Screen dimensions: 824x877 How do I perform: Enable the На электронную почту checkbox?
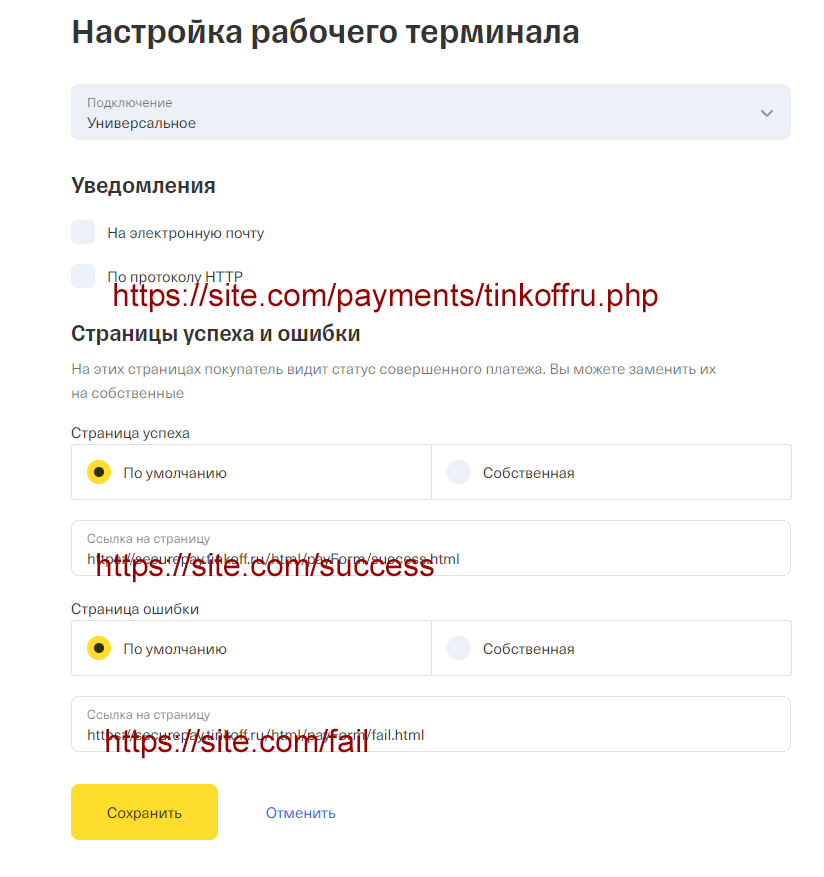tap(83, 233)
